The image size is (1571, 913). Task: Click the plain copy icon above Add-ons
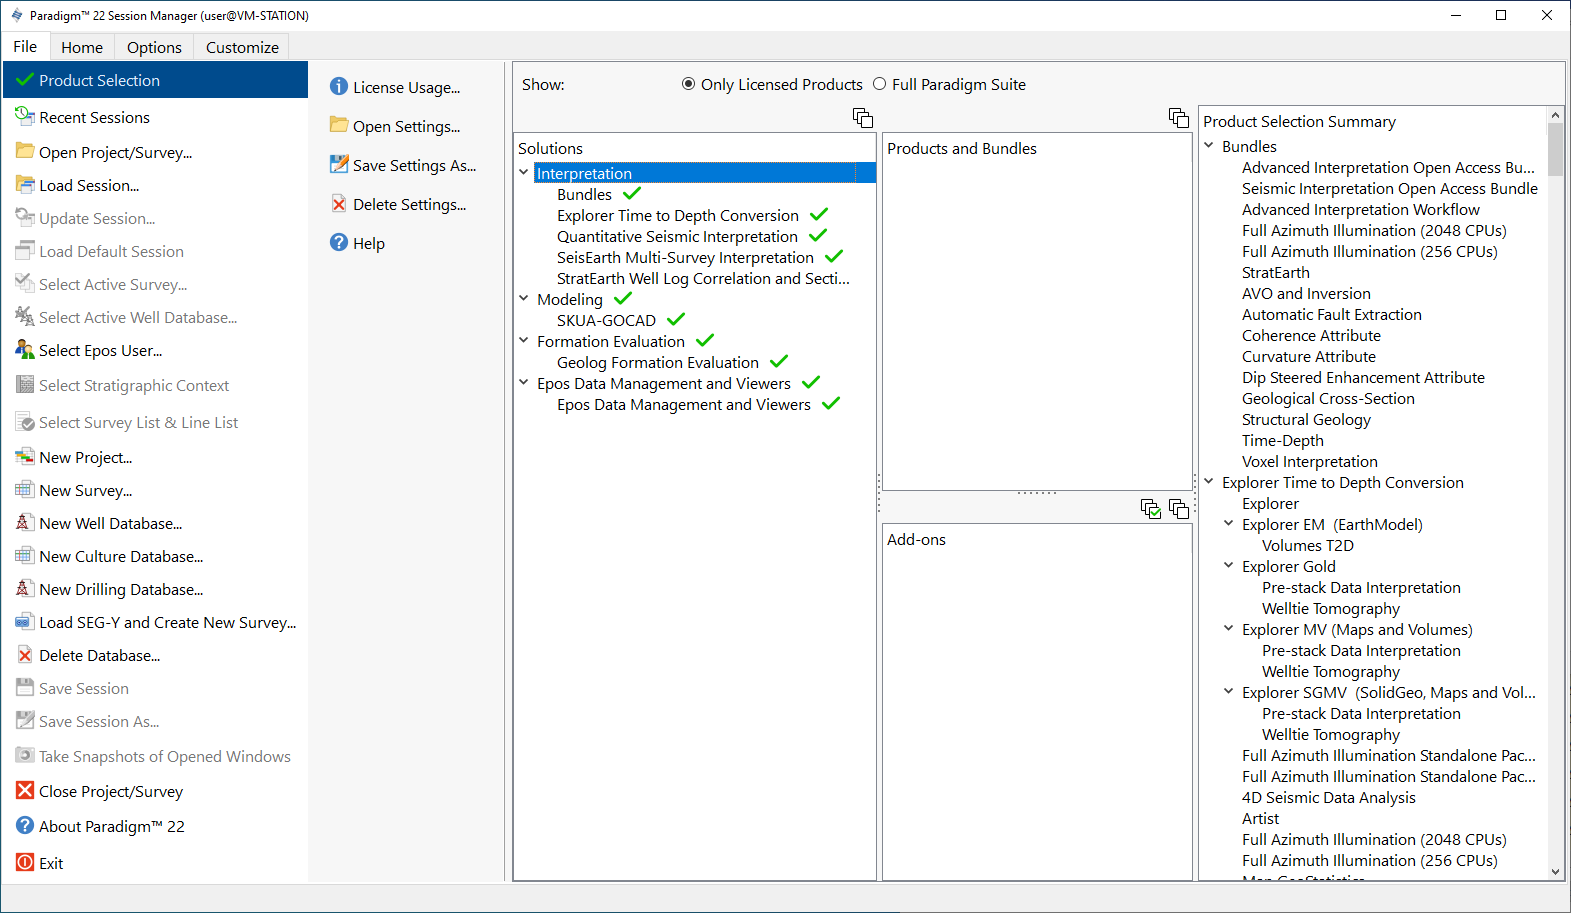tap(1179, 509)
